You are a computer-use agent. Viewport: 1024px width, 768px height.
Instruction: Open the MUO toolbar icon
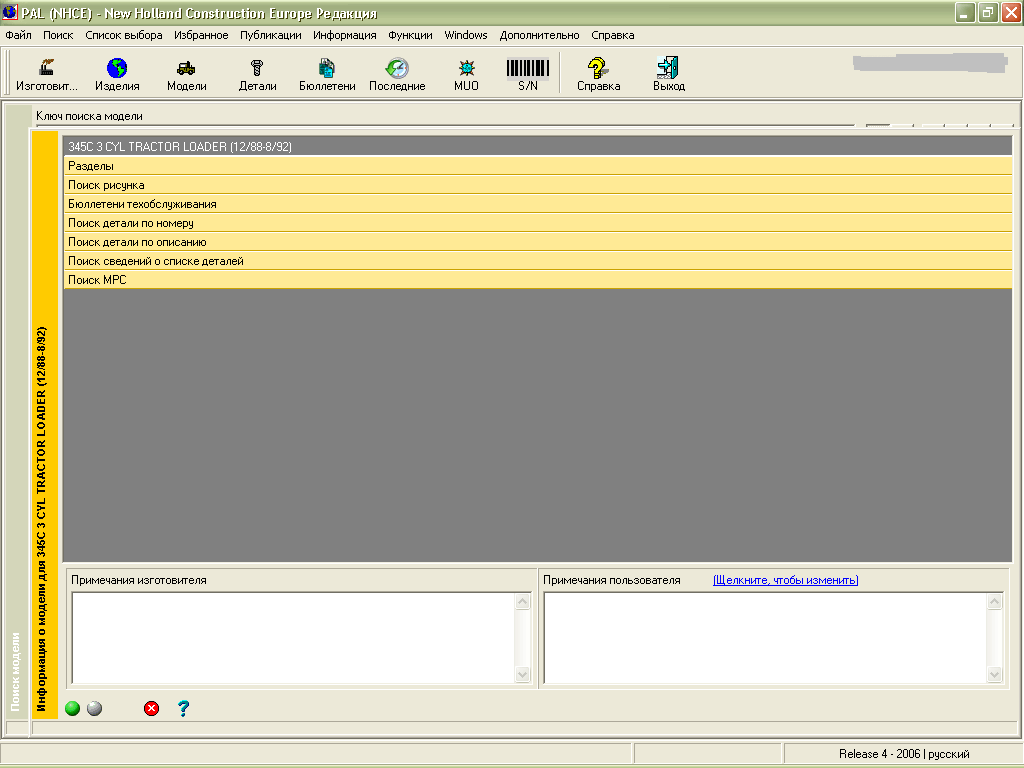466,74
